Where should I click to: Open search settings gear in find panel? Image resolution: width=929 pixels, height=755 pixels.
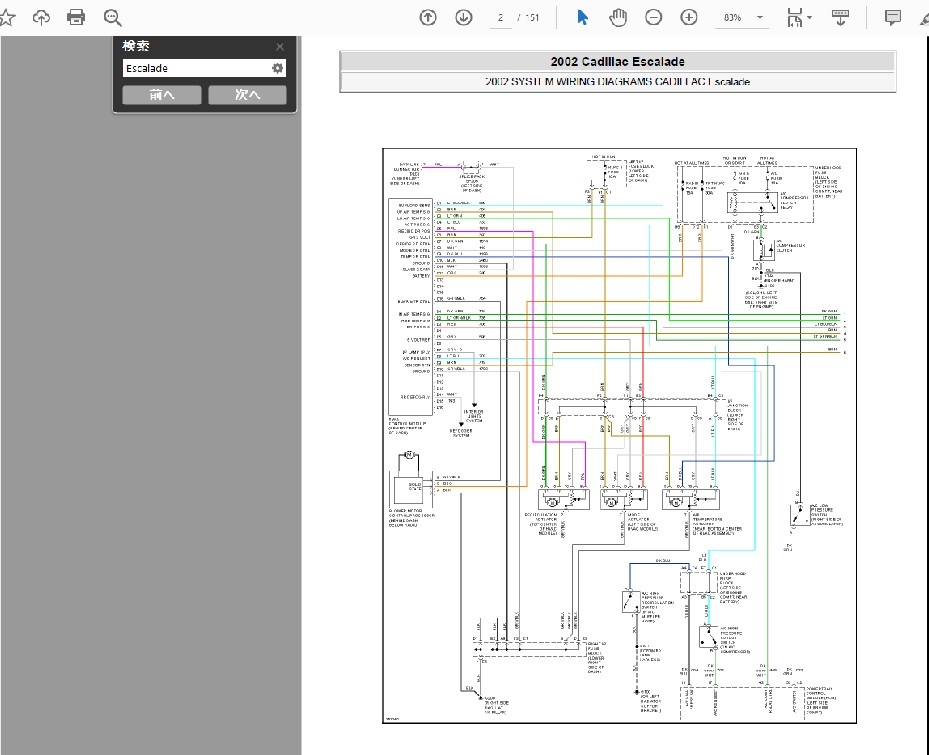(x=277, y=68)
